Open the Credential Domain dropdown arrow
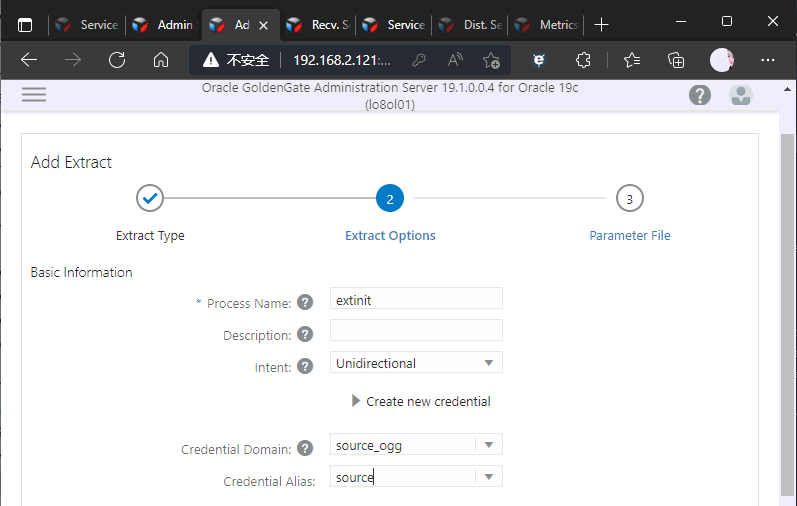Image resolution: width=797 pixels, height=506 pixels. 489,445
